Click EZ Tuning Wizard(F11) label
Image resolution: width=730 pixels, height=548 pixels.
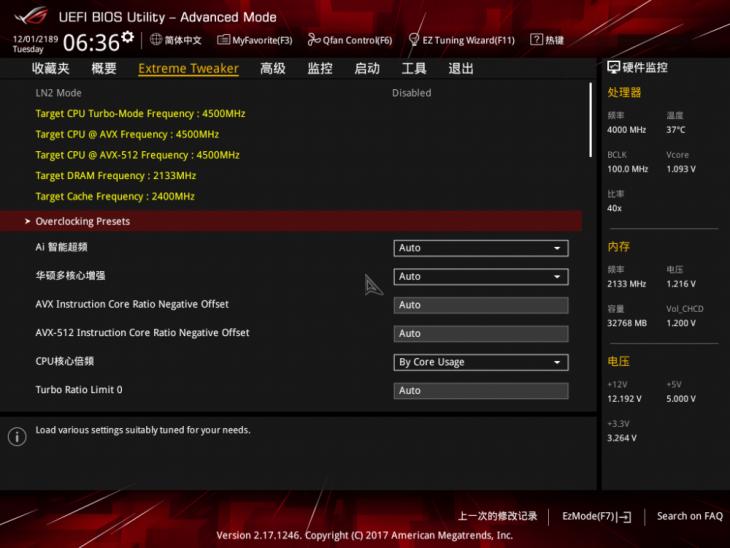click(x=468, y=41)
